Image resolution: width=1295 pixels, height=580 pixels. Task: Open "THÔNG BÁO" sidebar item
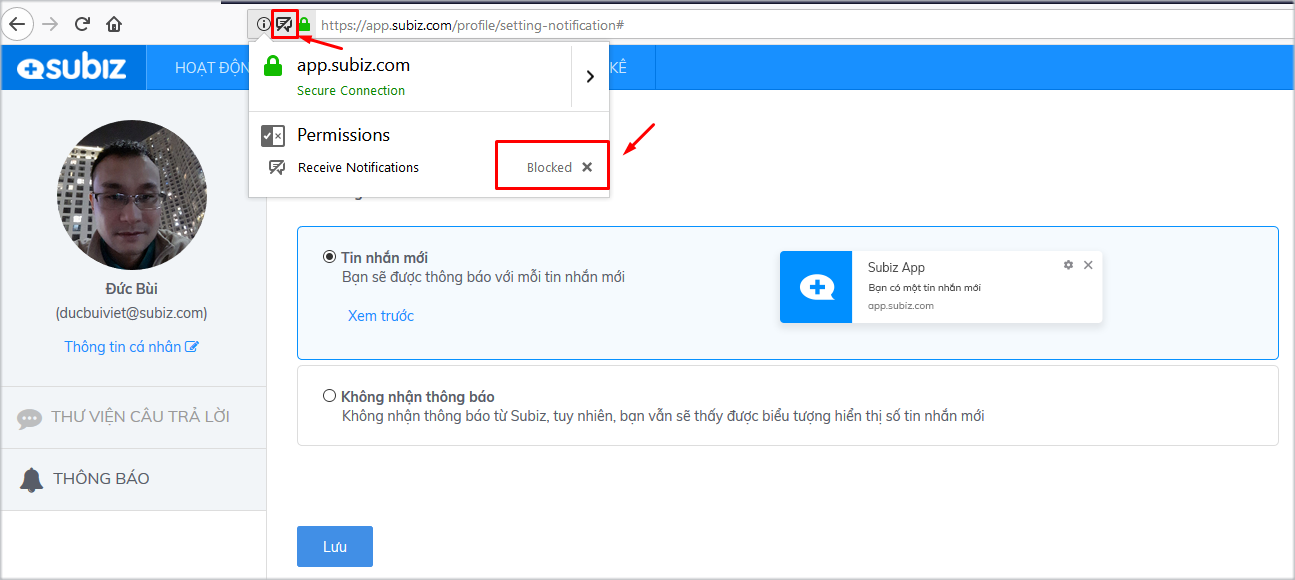pos(100,479)
